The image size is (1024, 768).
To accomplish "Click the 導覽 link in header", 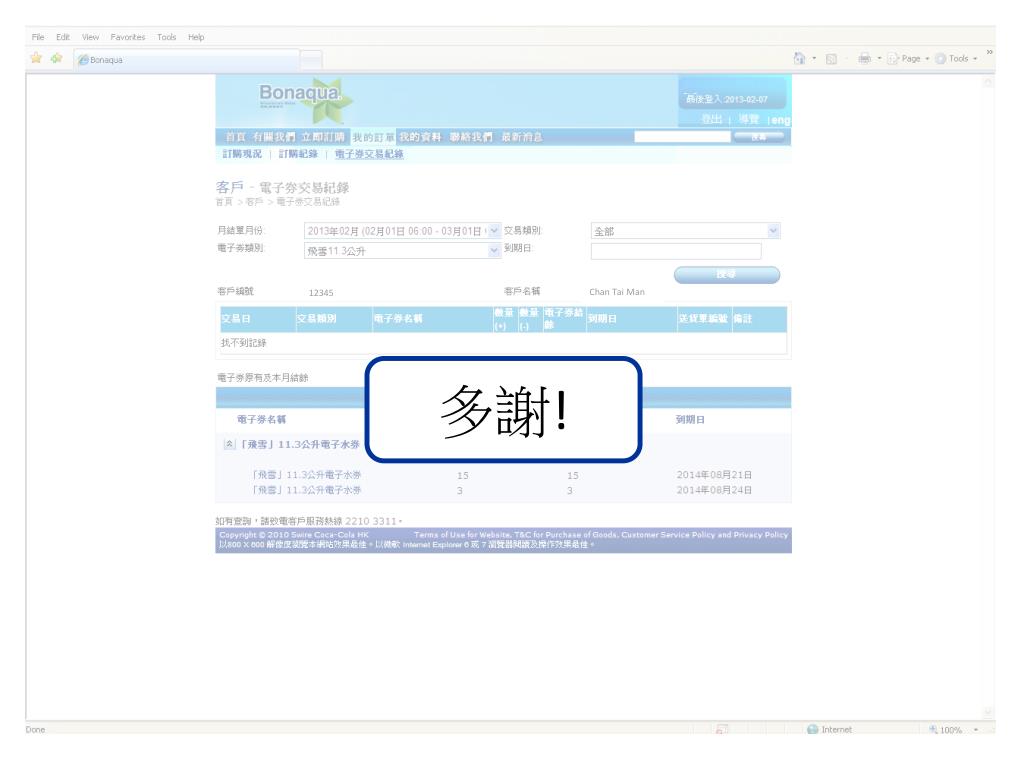I will pyautogui.click(x=748, y=120).
